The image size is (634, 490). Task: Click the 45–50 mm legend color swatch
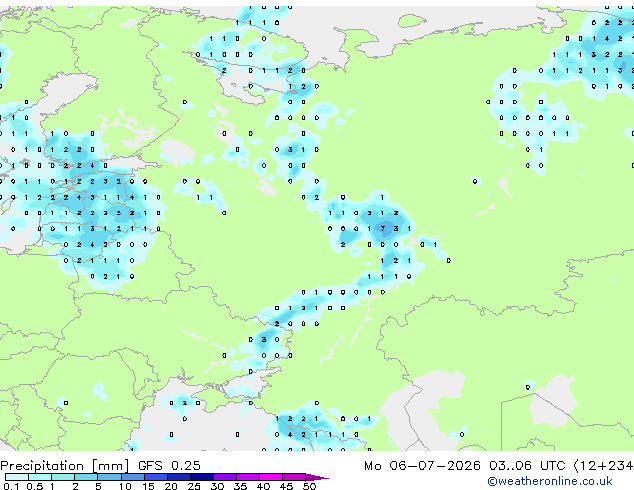[294, 477]
